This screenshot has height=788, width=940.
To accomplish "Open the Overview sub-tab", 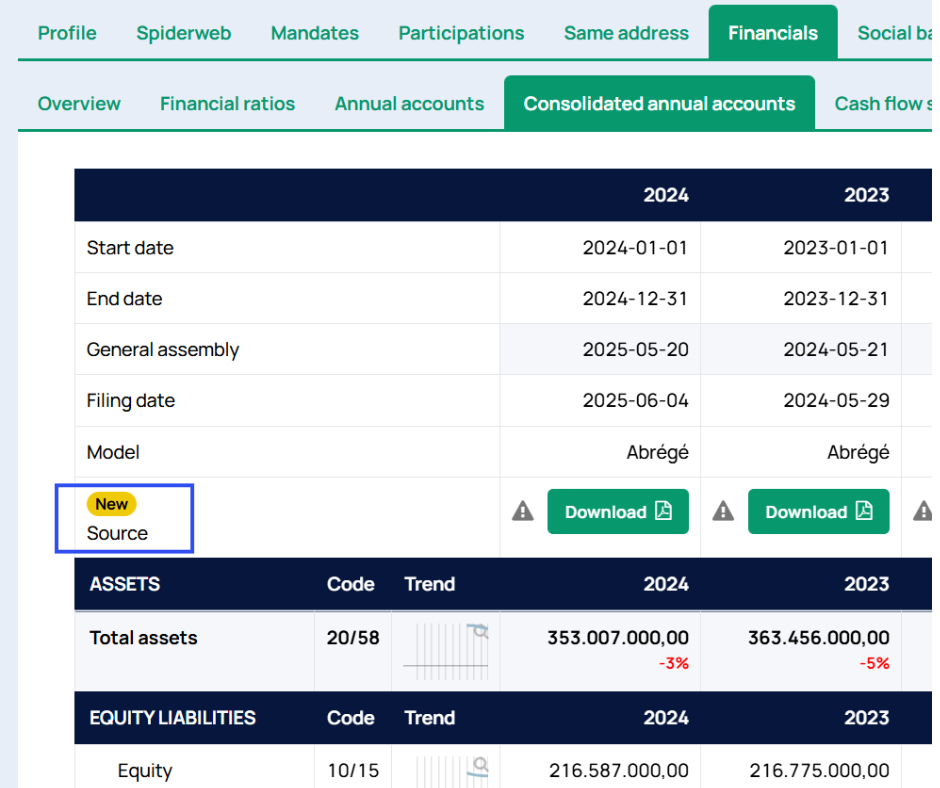I will [79, 104].
